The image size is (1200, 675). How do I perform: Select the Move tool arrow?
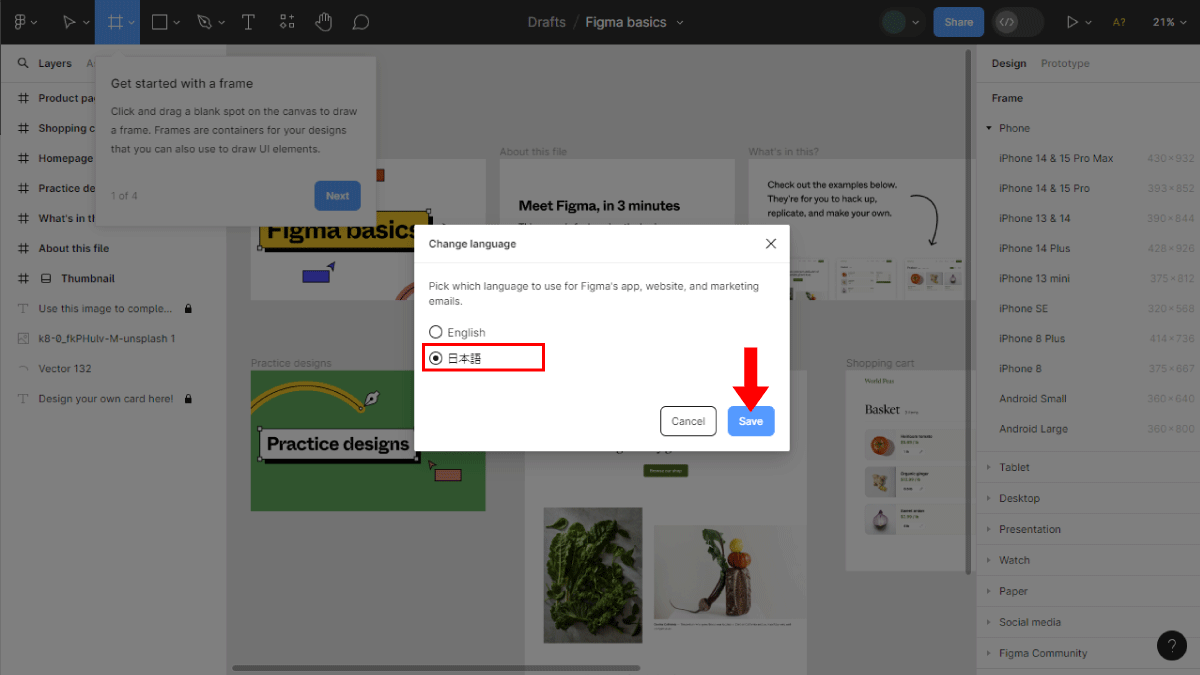tap(69, 22)
